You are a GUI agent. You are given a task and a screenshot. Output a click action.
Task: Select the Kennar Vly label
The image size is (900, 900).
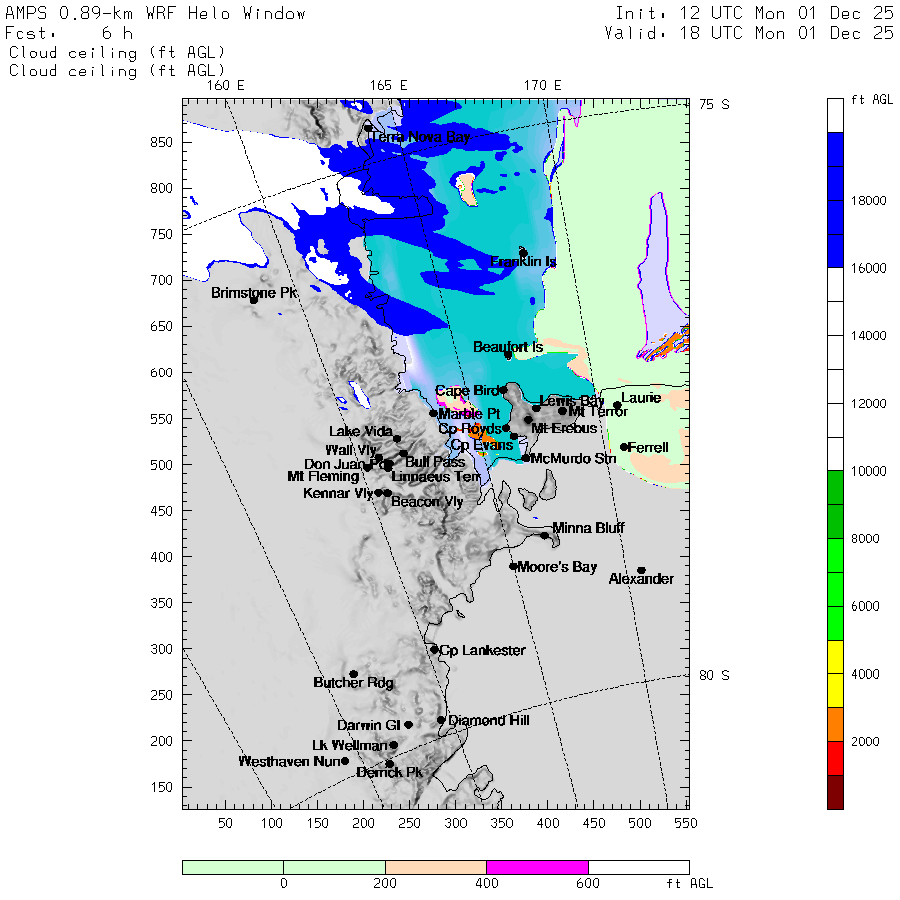pos(338,493)
